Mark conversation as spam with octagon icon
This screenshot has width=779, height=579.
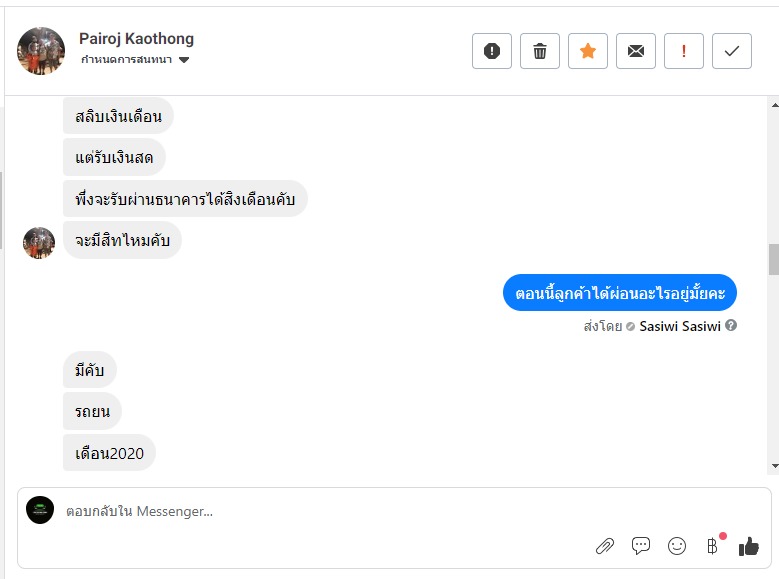click(x=492, y=51)
